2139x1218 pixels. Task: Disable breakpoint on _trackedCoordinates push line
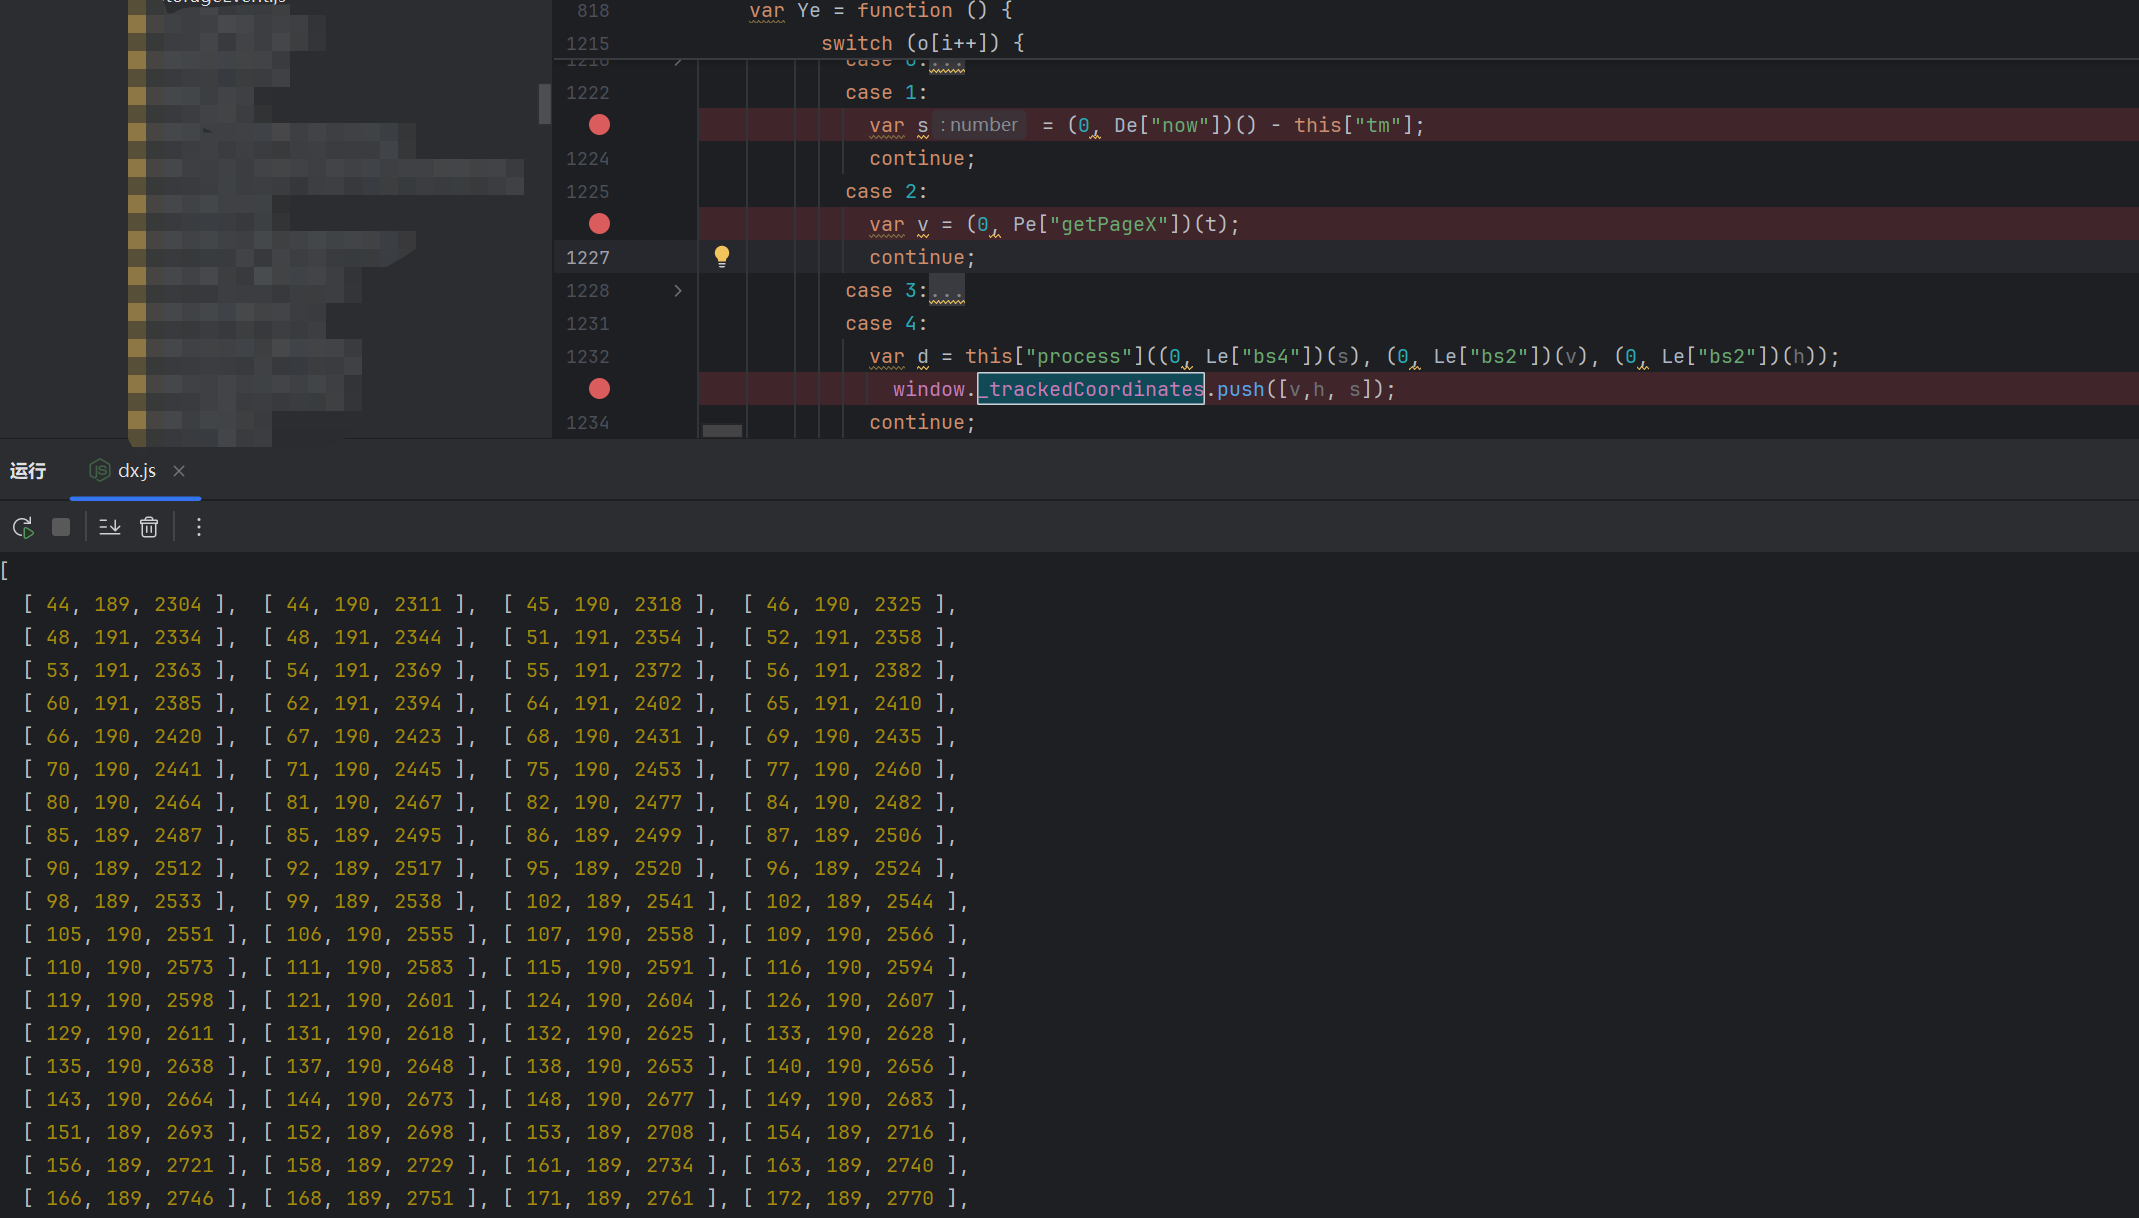pyautogui.click(x=599, y=389)
